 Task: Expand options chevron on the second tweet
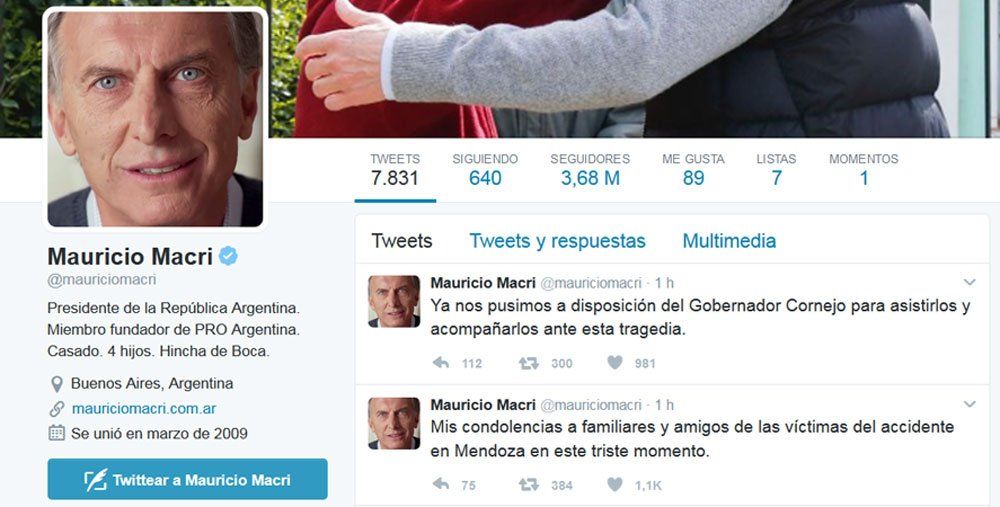[x=969, y=404]
